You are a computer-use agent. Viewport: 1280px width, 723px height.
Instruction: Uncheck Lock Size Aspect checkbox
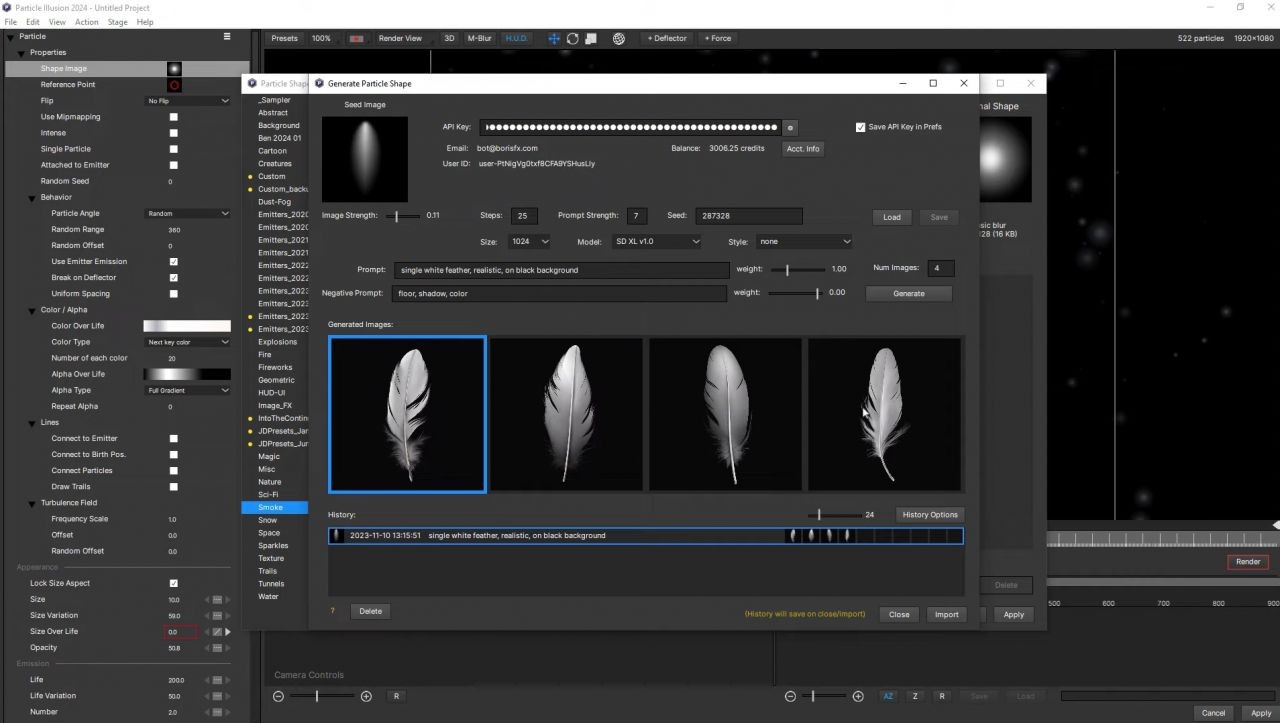click(173, 583)
